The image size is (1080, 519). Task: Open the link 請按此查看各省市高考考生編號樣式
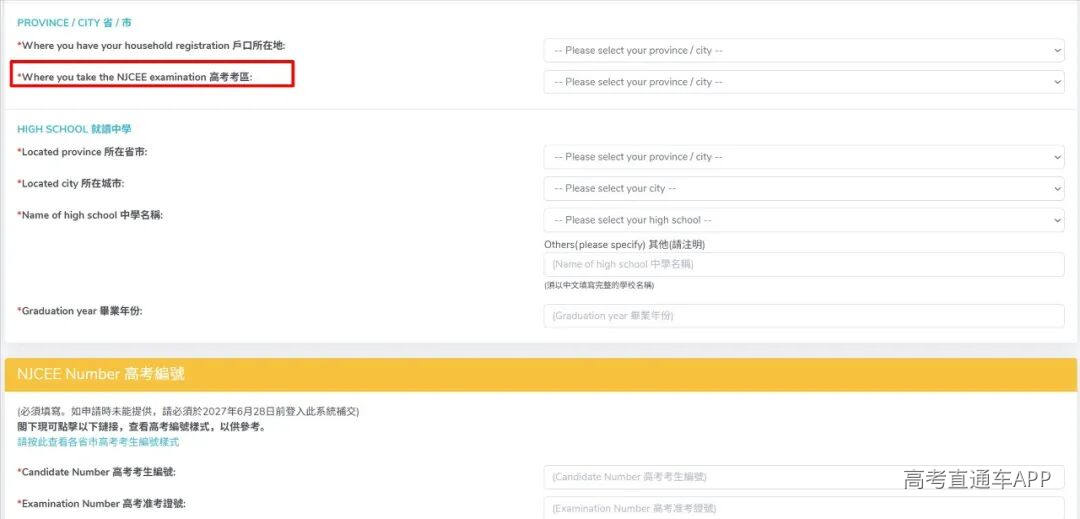[x=98, y=443]
